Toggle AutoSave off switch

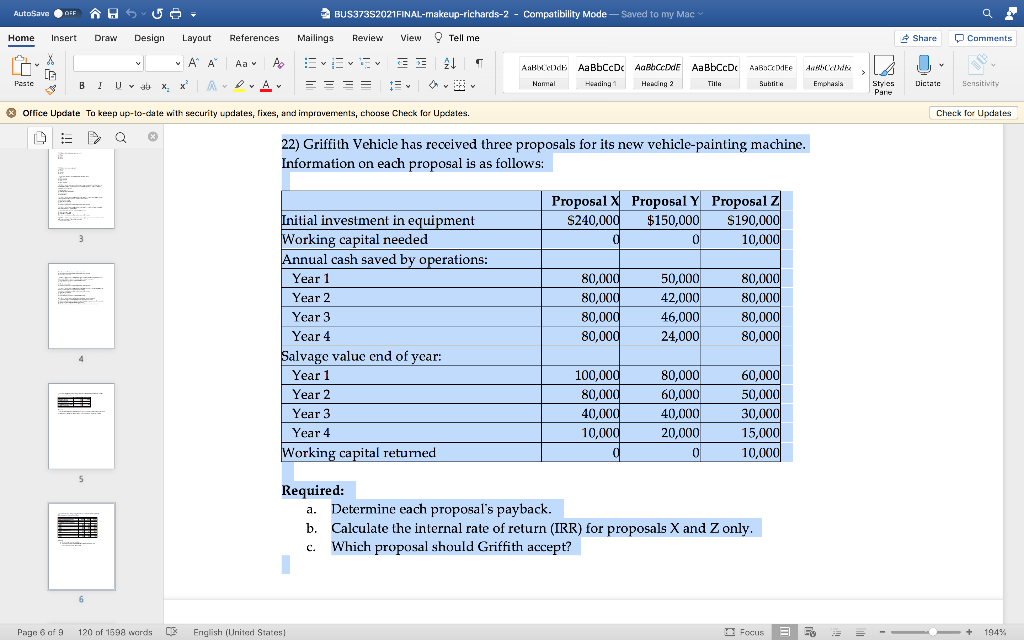click(x=68, y=13)
